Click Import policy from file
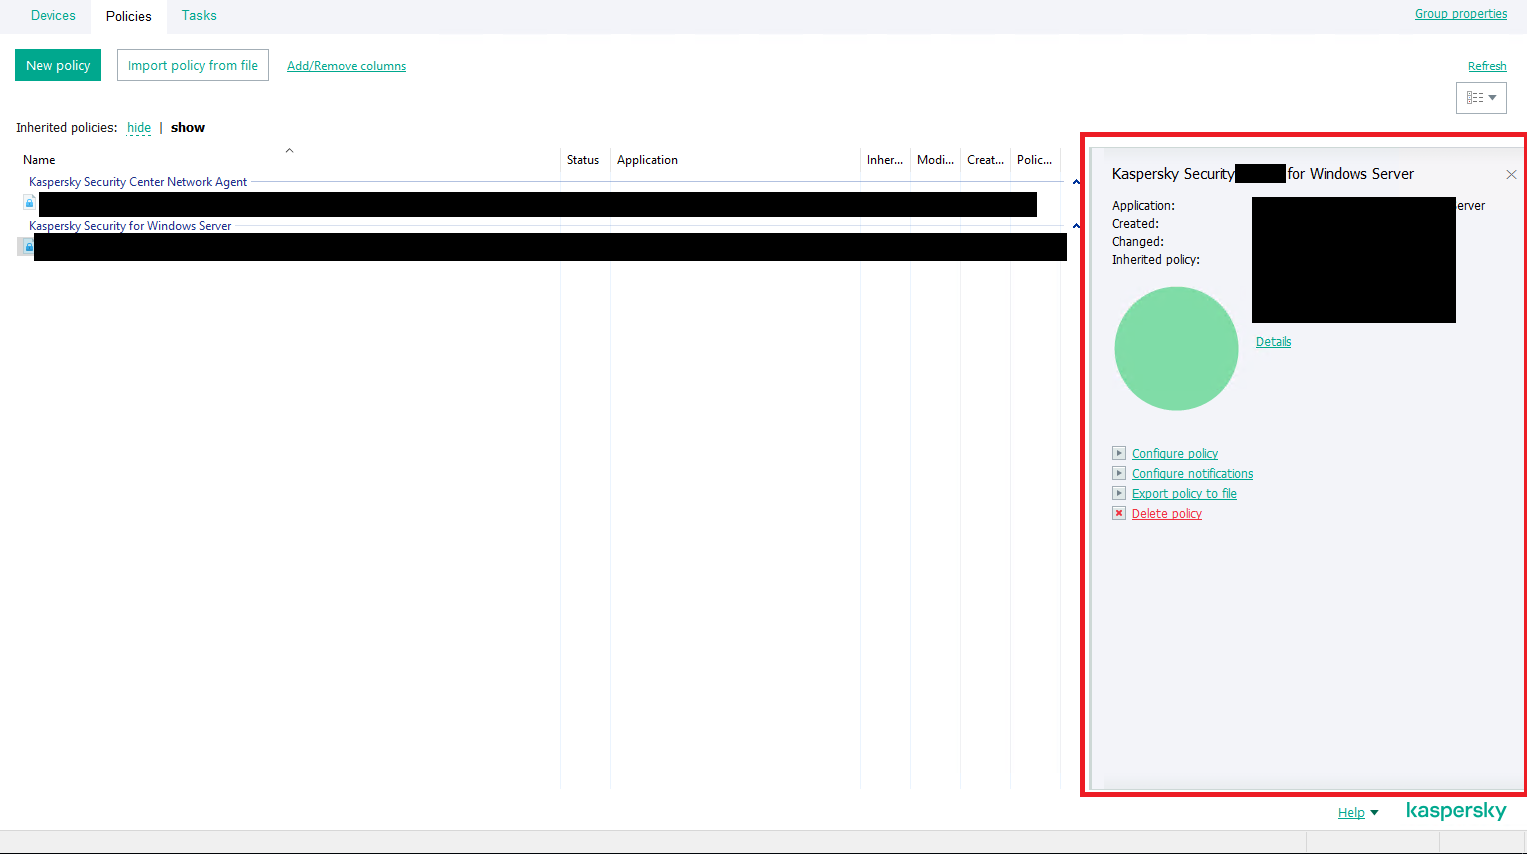1527x854 pixels. click(193, 65)
